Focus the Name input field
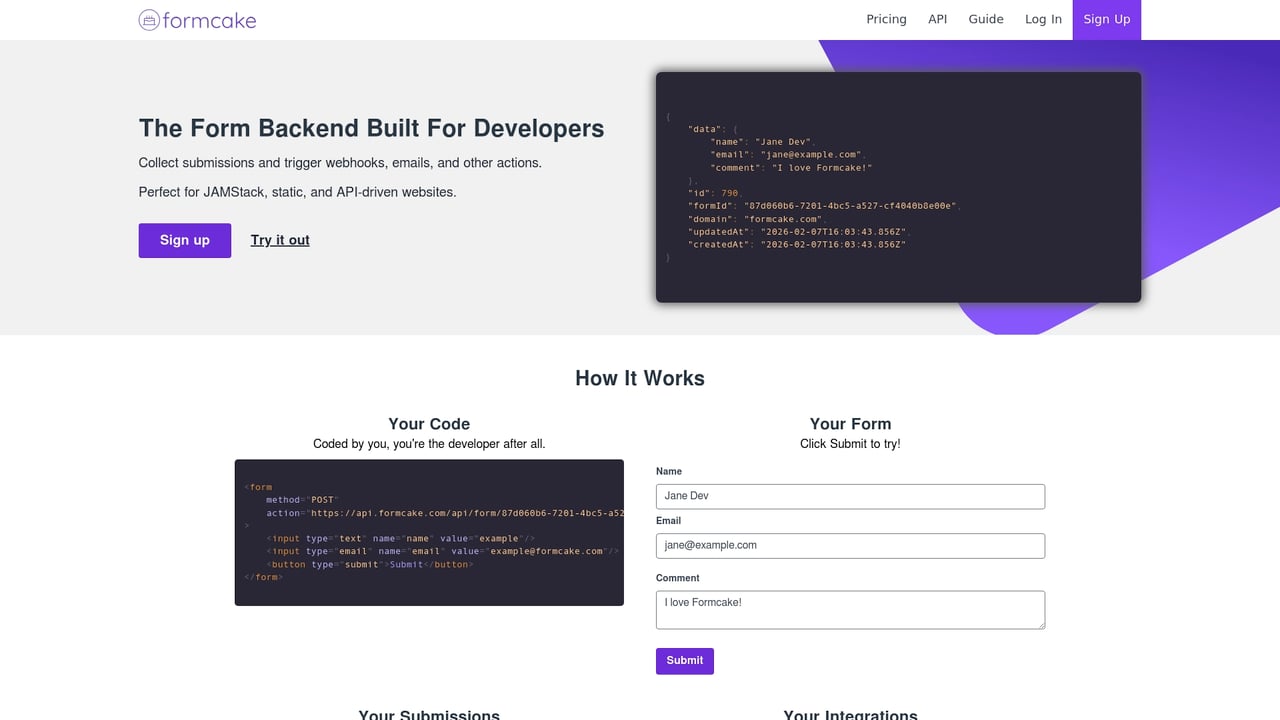The height and width of the screenshot is (720, 1280). pyautogui.click(x=850, y=496)
